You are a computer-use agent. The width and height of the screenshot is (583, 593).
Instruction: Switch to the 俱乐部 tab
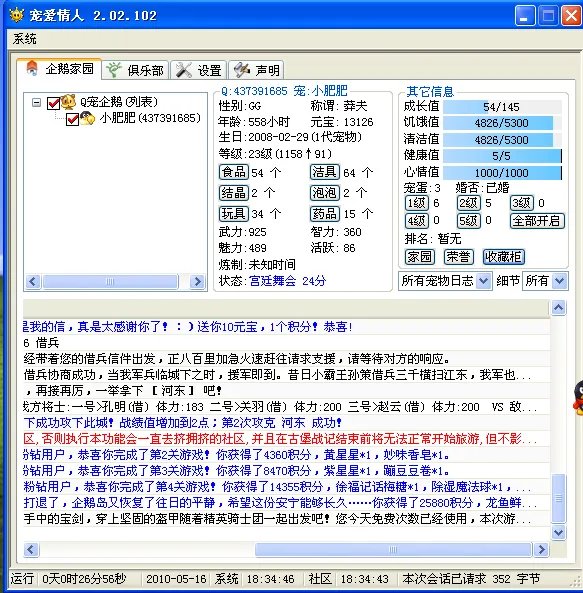click(135, 70)
